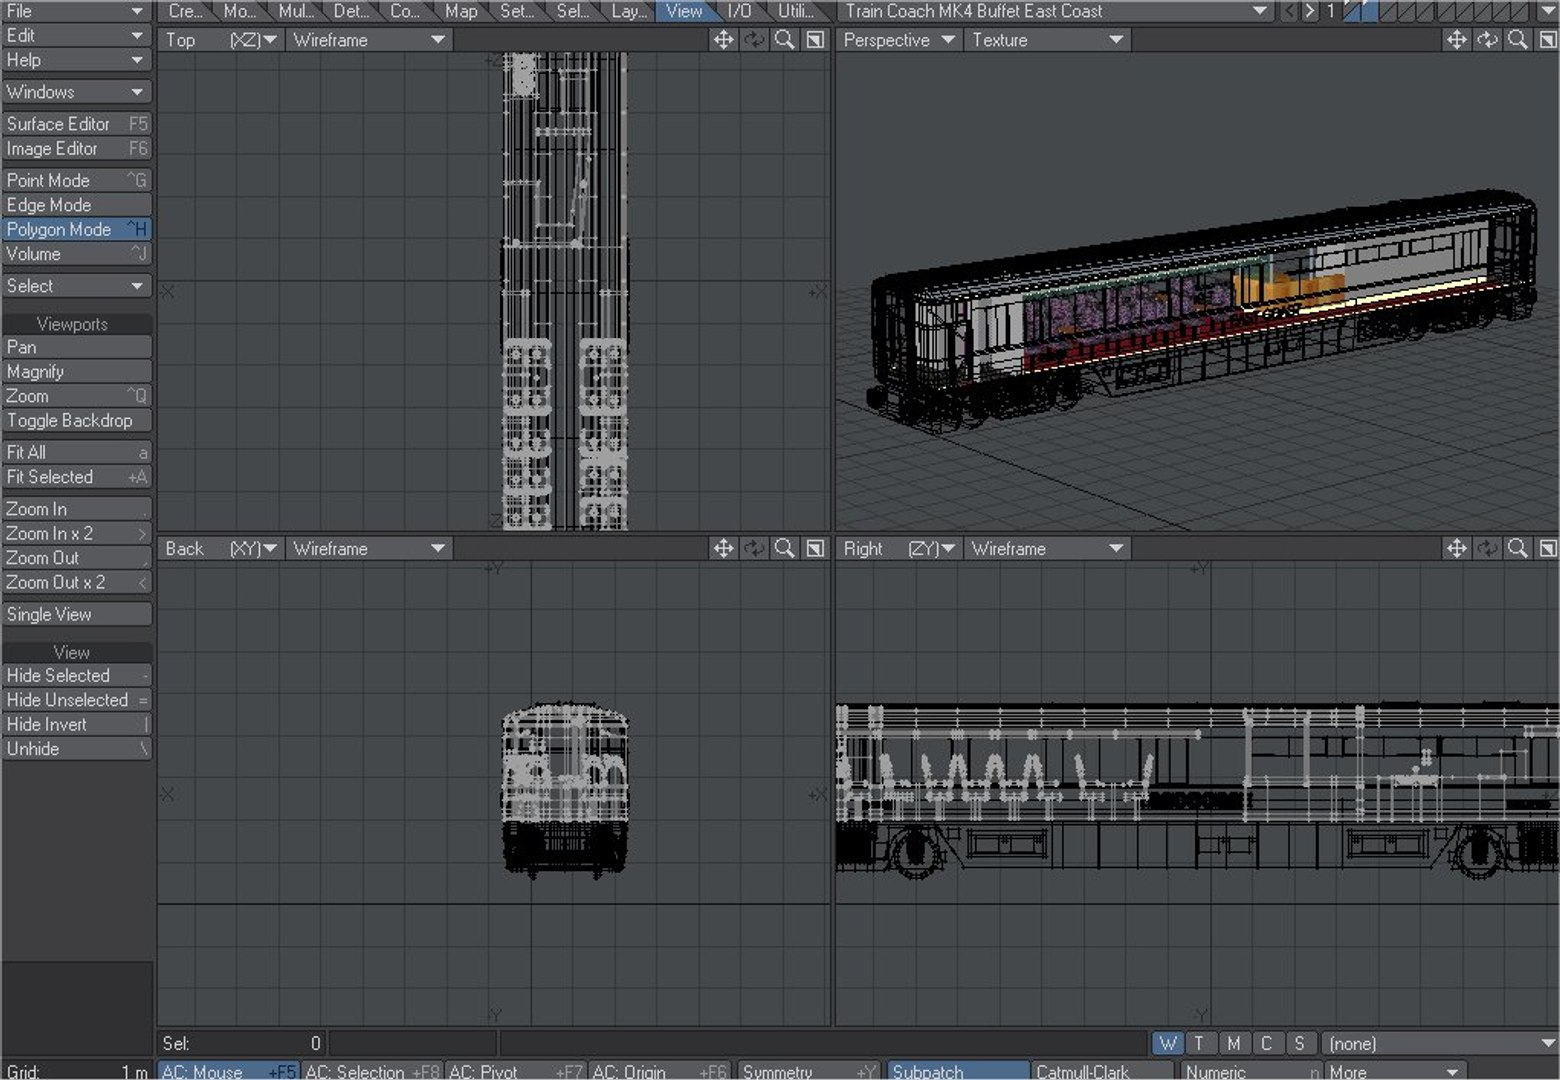1560x1080 pixels.
Task: Click the Sel selection count field
Action: [x=242, y=1043]
